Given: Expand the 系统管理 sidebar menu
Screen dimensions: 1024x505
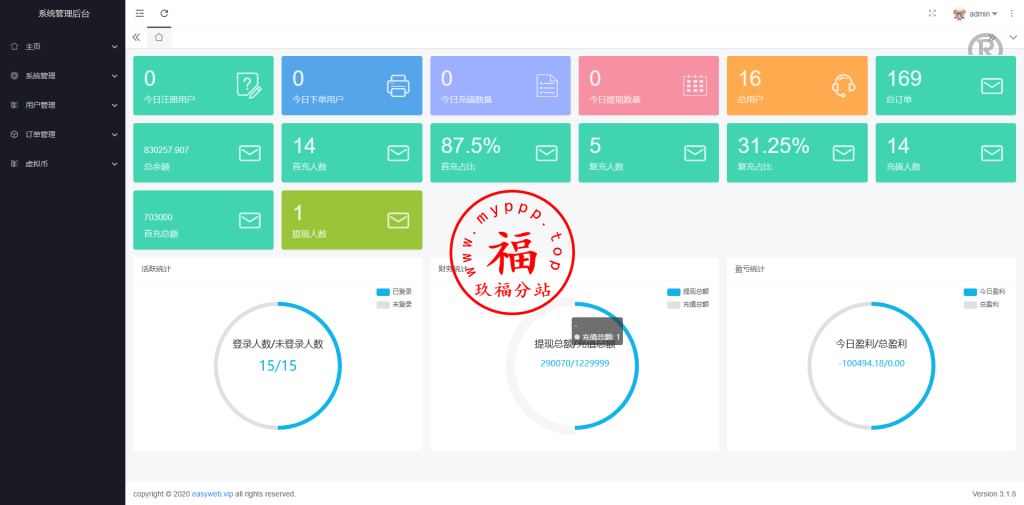Looking at the screenshot, I should tap(60, 75).
